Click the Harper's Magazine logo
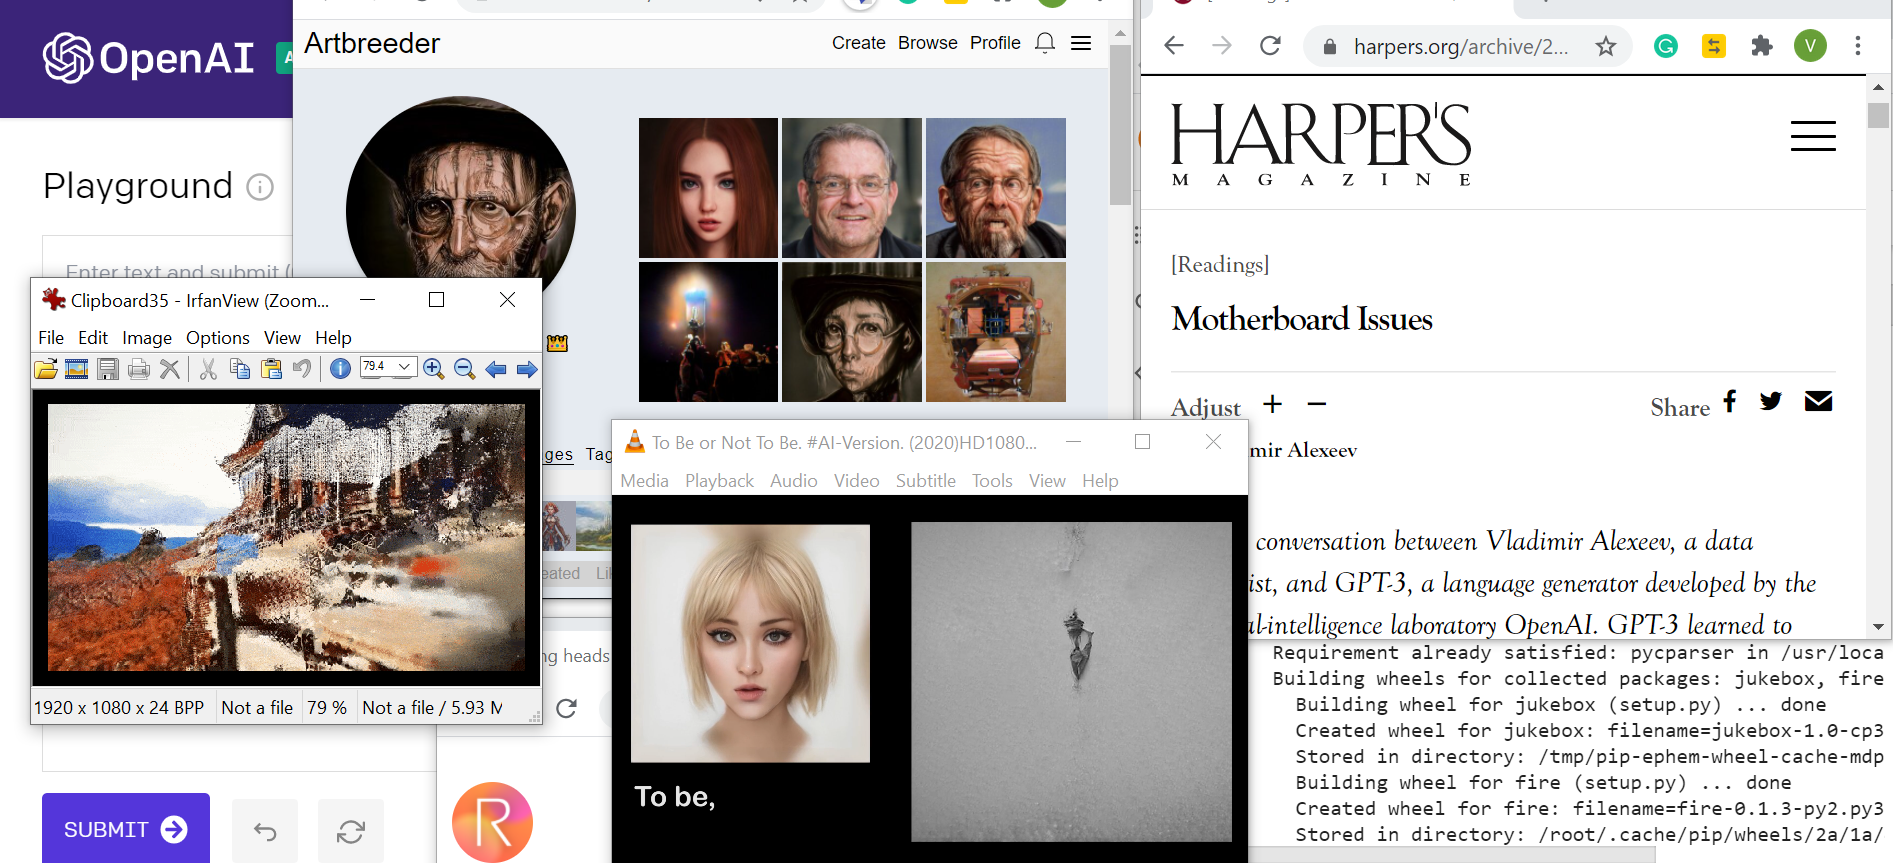Image resolution: width=1893 pixels, height=863 pixels. click(x=1321, y=144)
